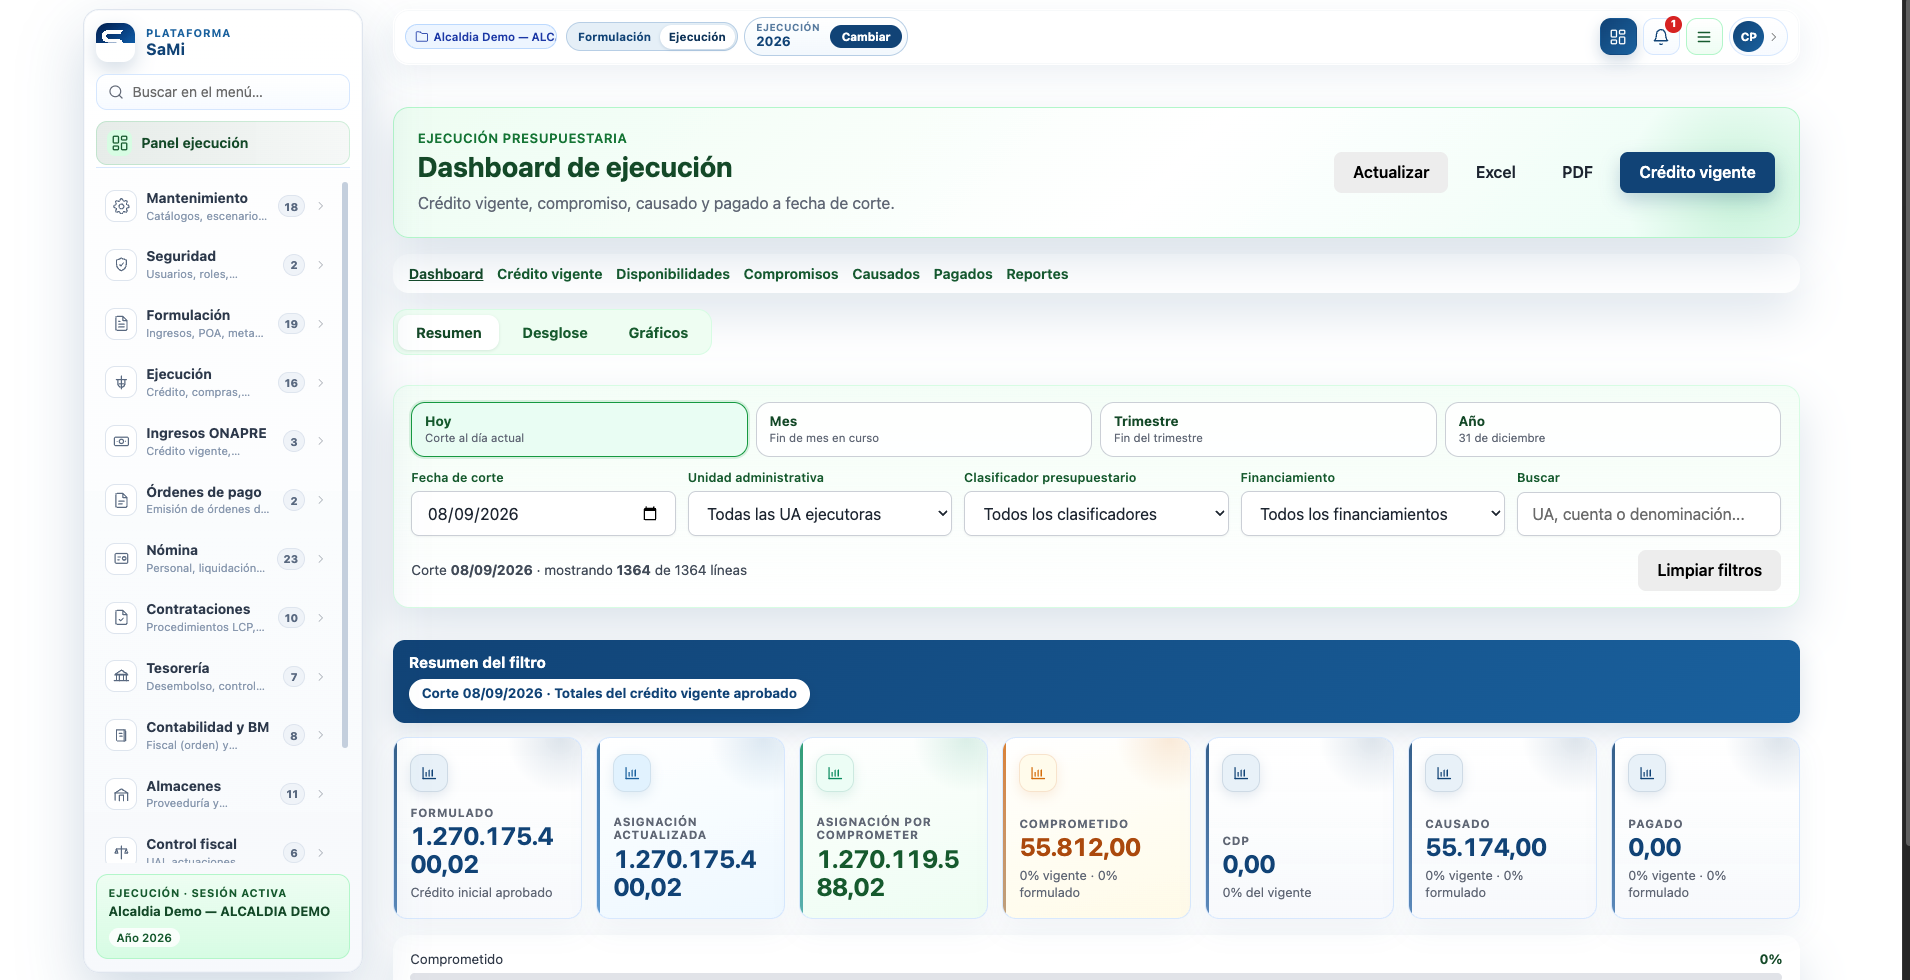Open the notifications bell
Image resolution: width=1910 pixels, height=980 pixels.
coord(1661,37)
